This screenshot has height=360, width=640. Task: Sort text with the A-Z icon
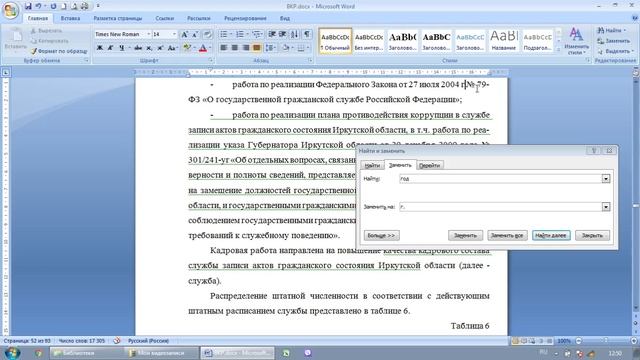click(295, 34)
